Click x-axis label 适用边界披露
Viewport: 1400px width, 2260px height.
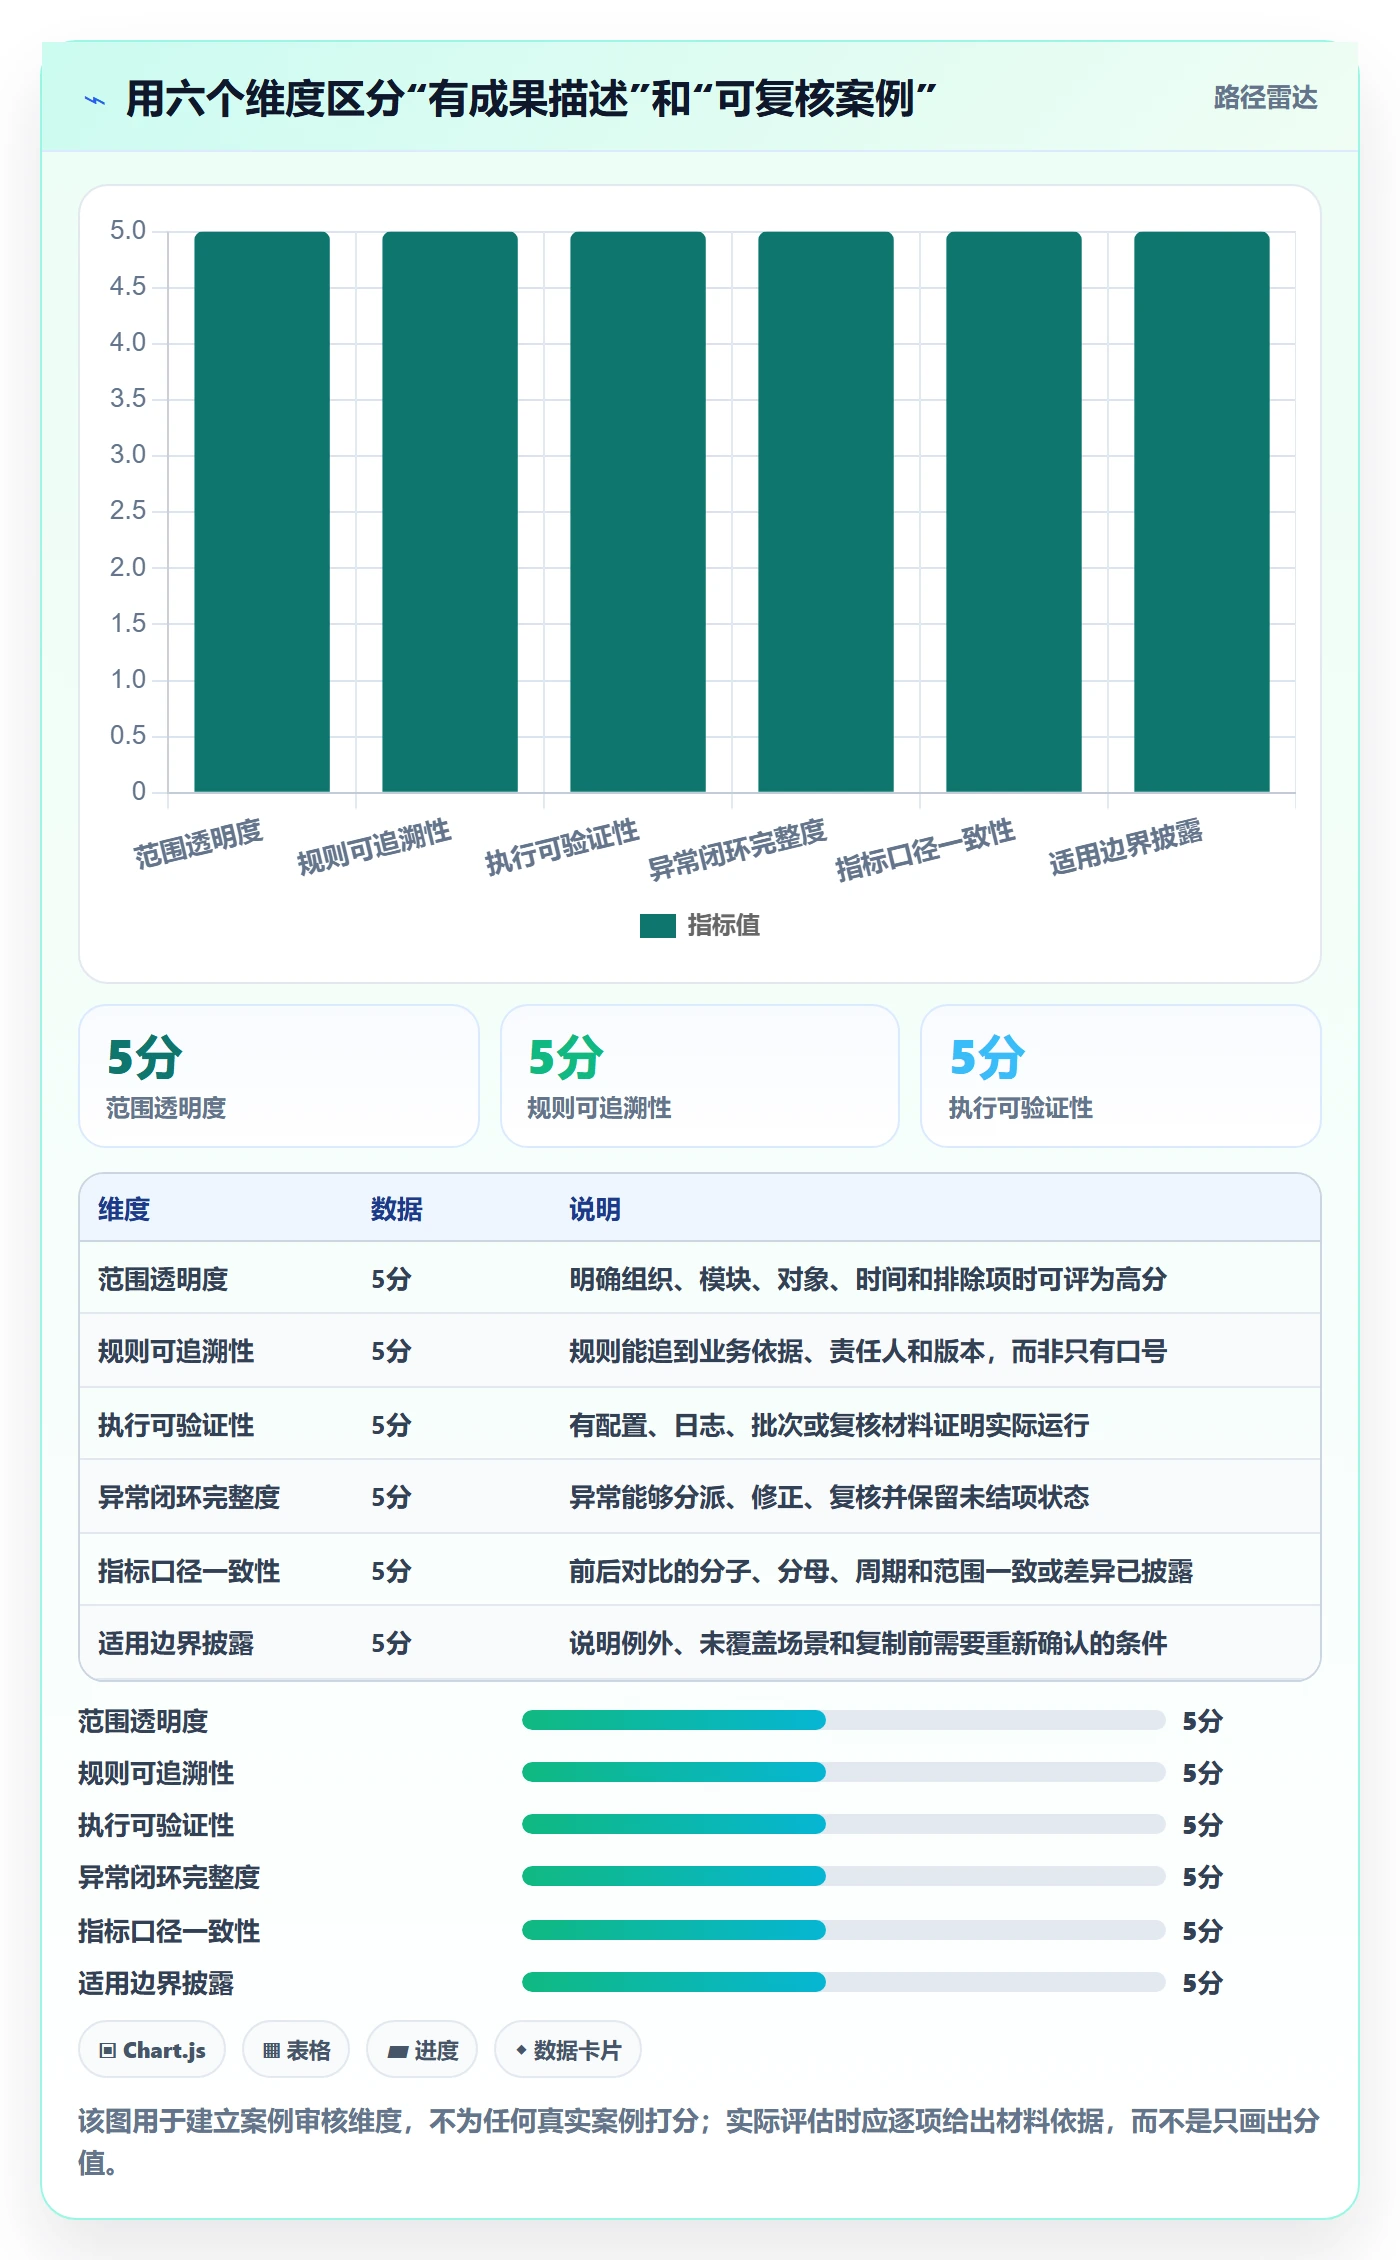pyautogui.click(x=1125, y=846)
